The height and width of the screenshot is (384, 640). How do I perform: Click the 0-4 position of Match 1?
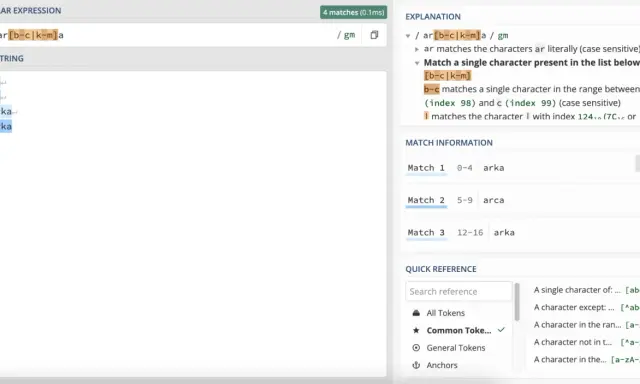point(464,168)
